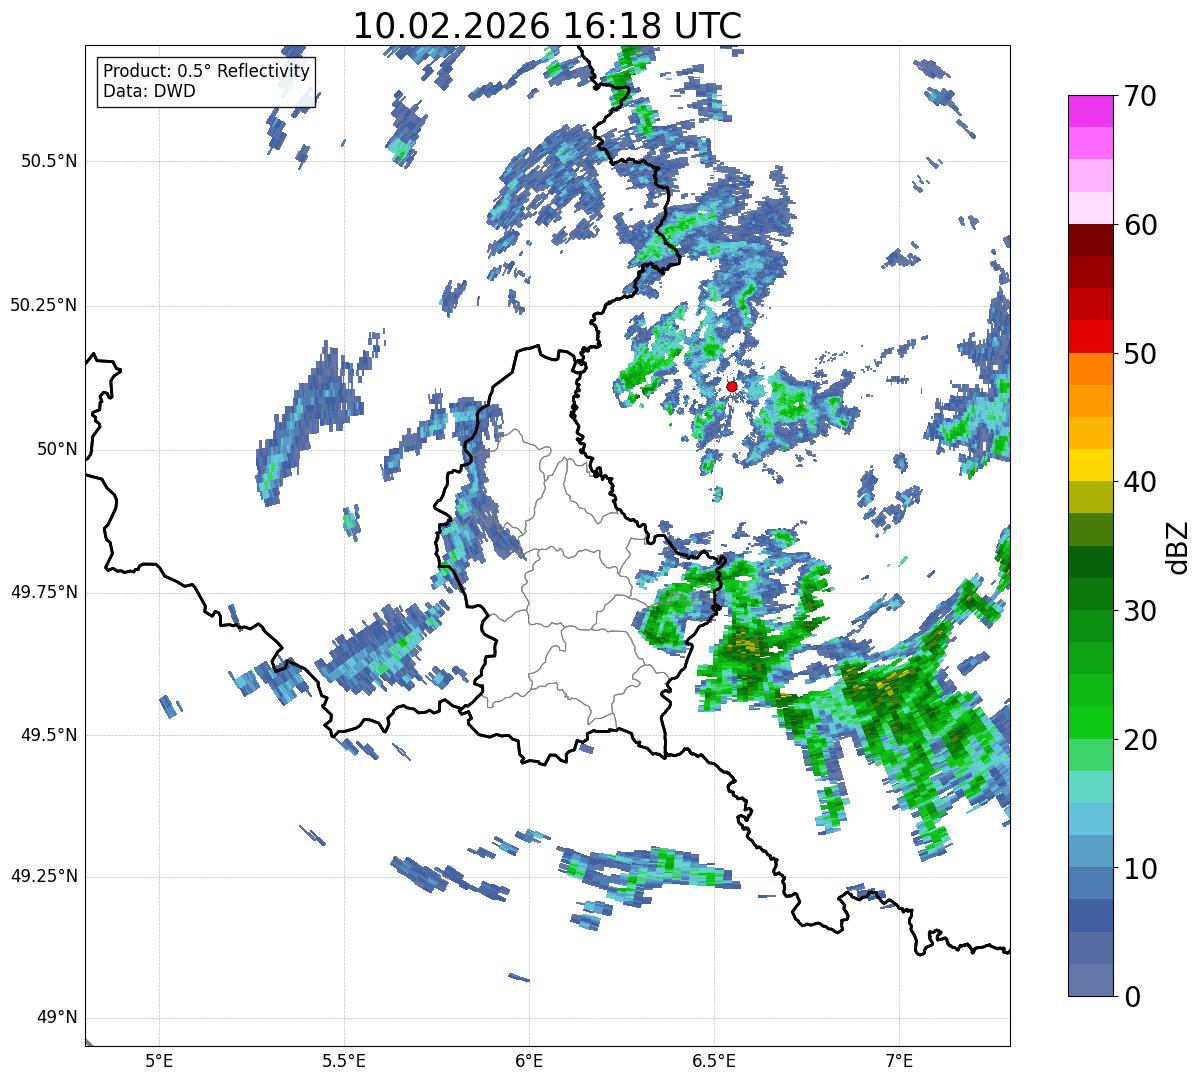Click the 49.5°N latitude label
This screenshot has width=1202, height=1081.
[48, 735]
